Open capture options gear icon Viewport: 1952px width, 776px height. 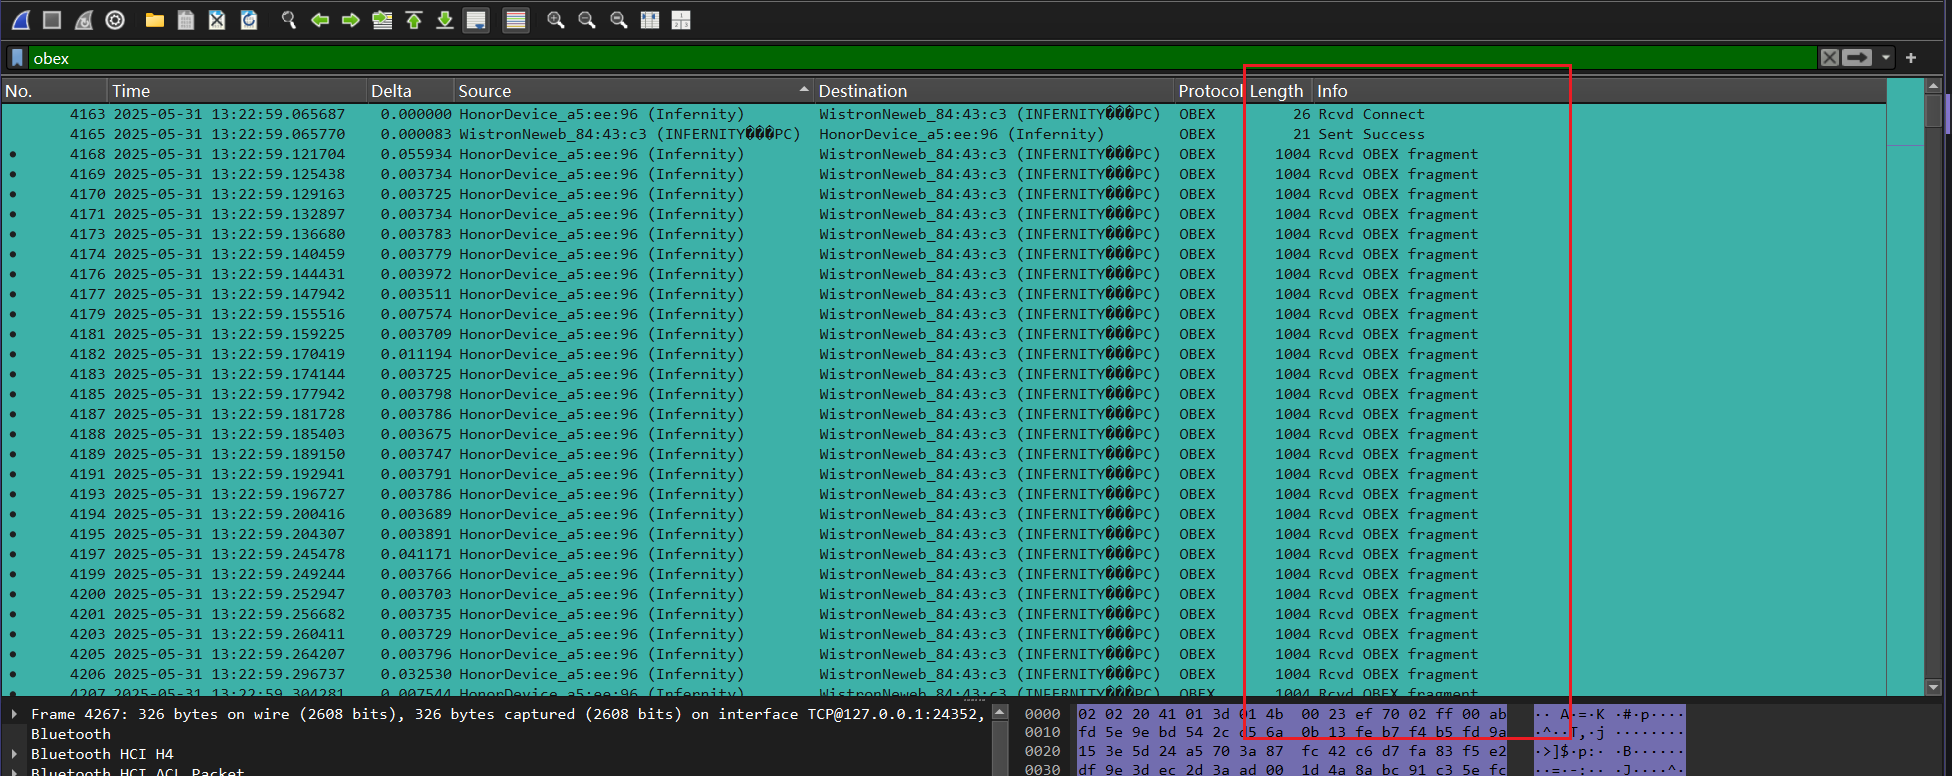pos(115,20)
